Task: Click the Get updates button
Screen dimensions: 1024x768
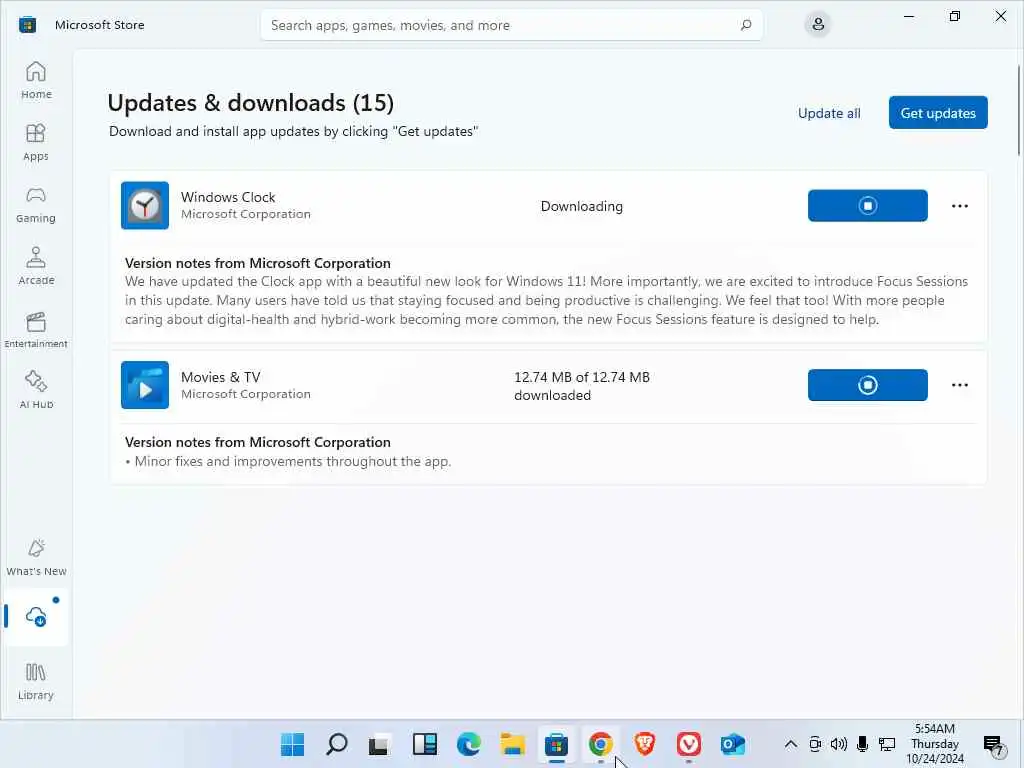Action: (x=938, y=113)
